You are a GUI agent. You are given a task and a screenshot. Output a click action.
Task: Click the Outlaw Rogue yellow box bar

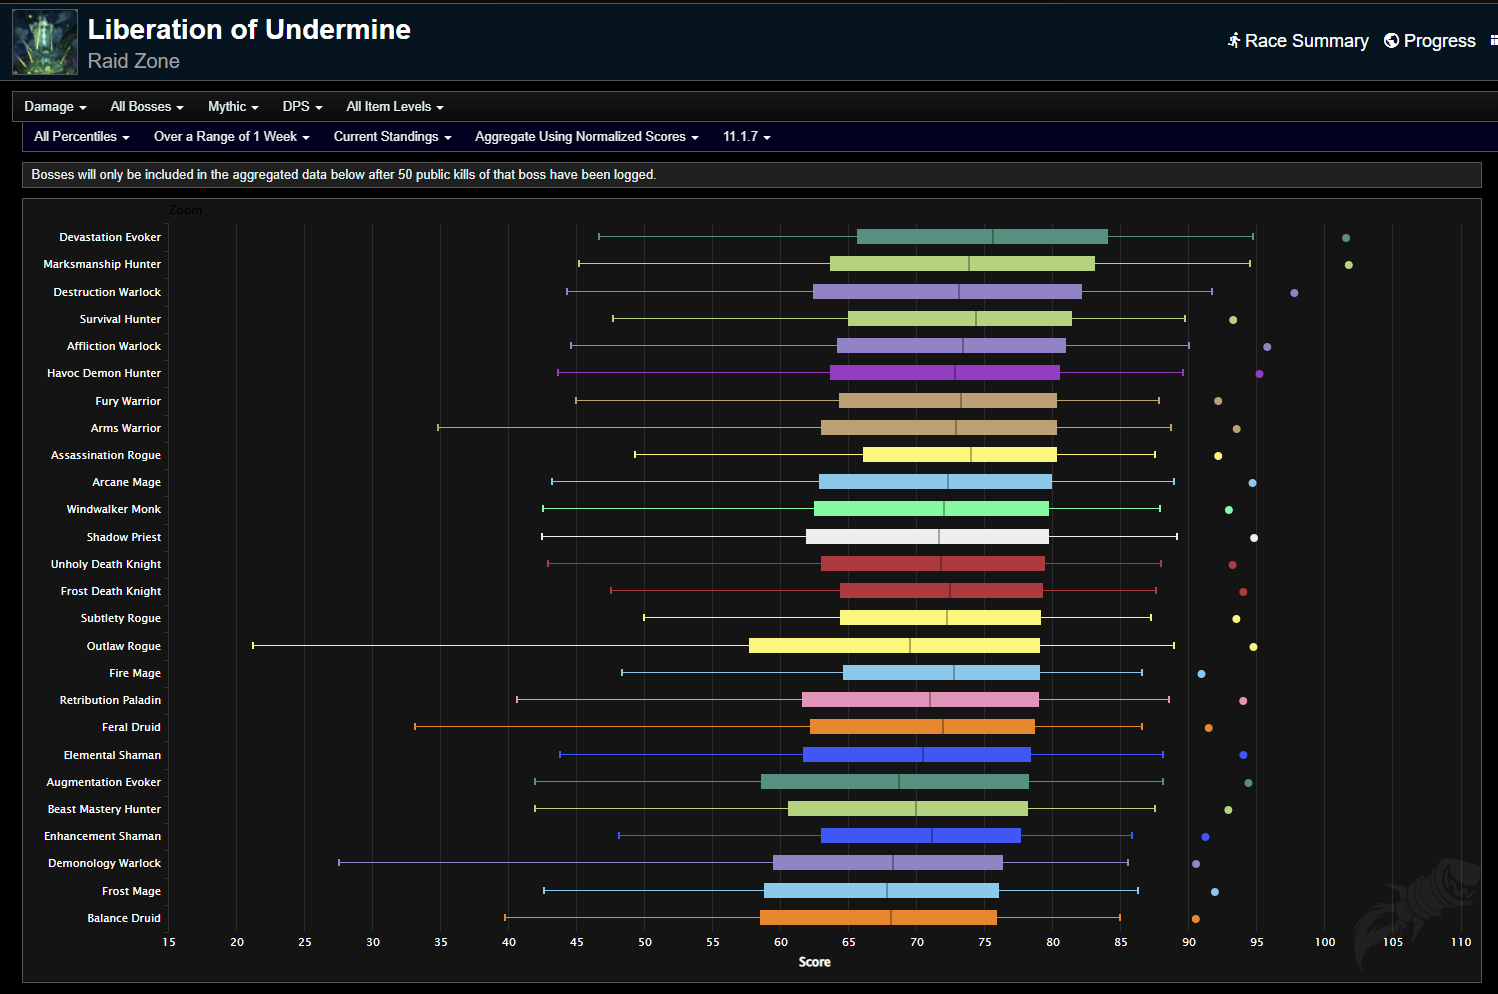pyautogui.click(x=894, y=646)
